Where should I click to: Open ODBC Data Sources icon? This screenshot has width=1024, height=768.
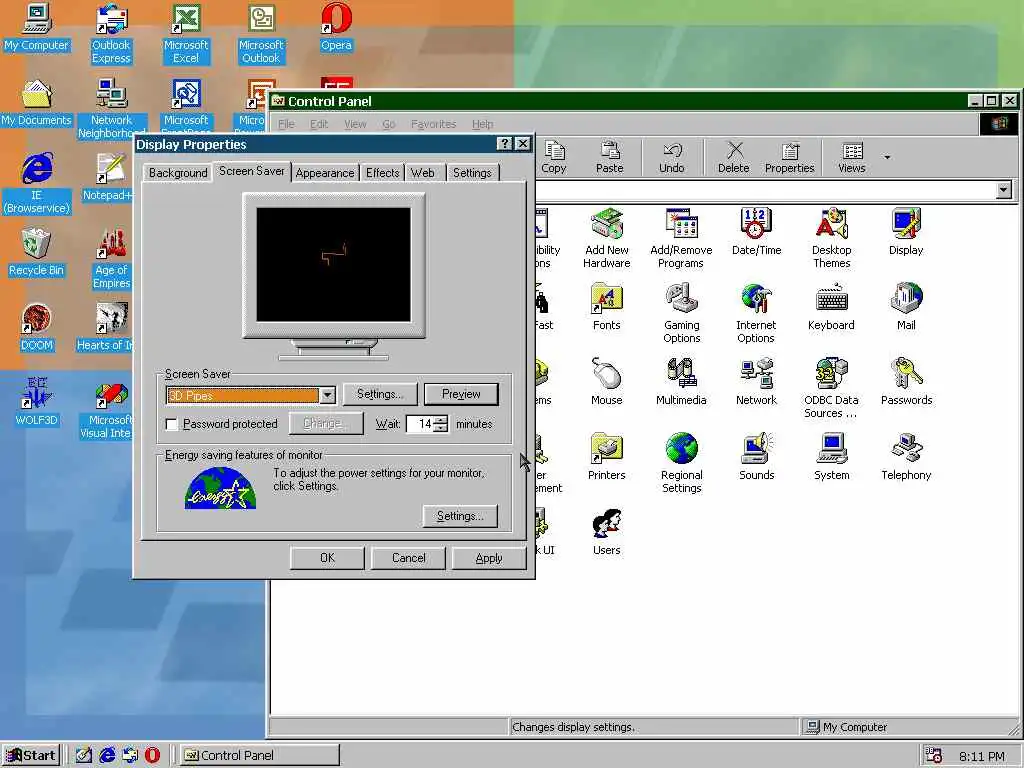[831, 388]
